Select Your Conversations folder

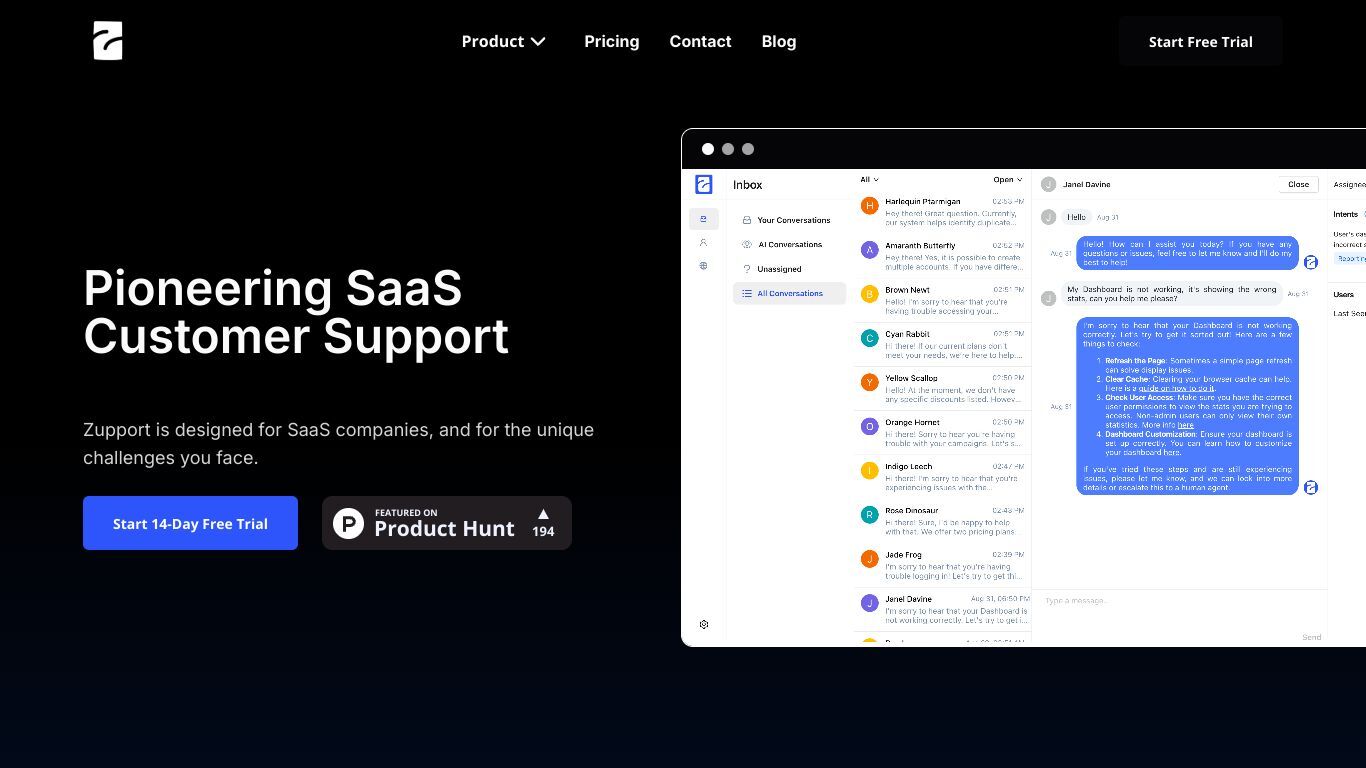(x=789, y=220)
